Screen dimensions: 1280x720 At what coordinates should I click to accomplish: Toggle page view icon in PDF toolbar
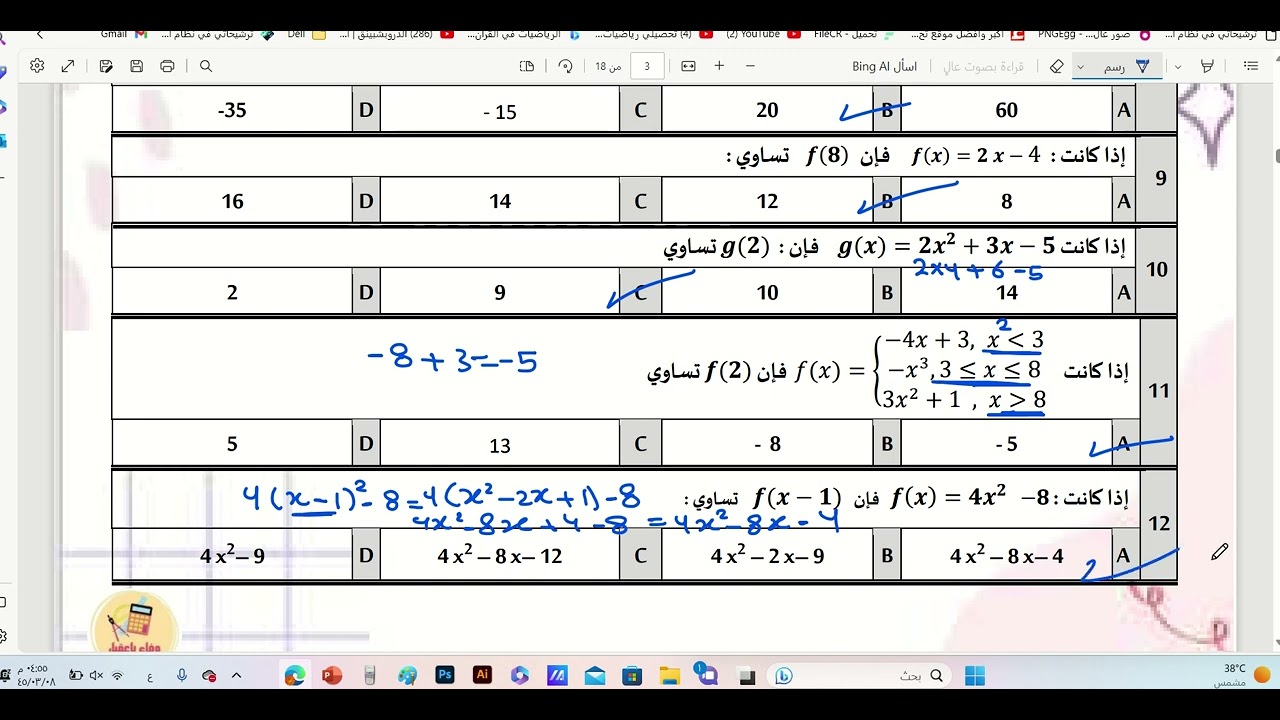[x=527, y=66]
